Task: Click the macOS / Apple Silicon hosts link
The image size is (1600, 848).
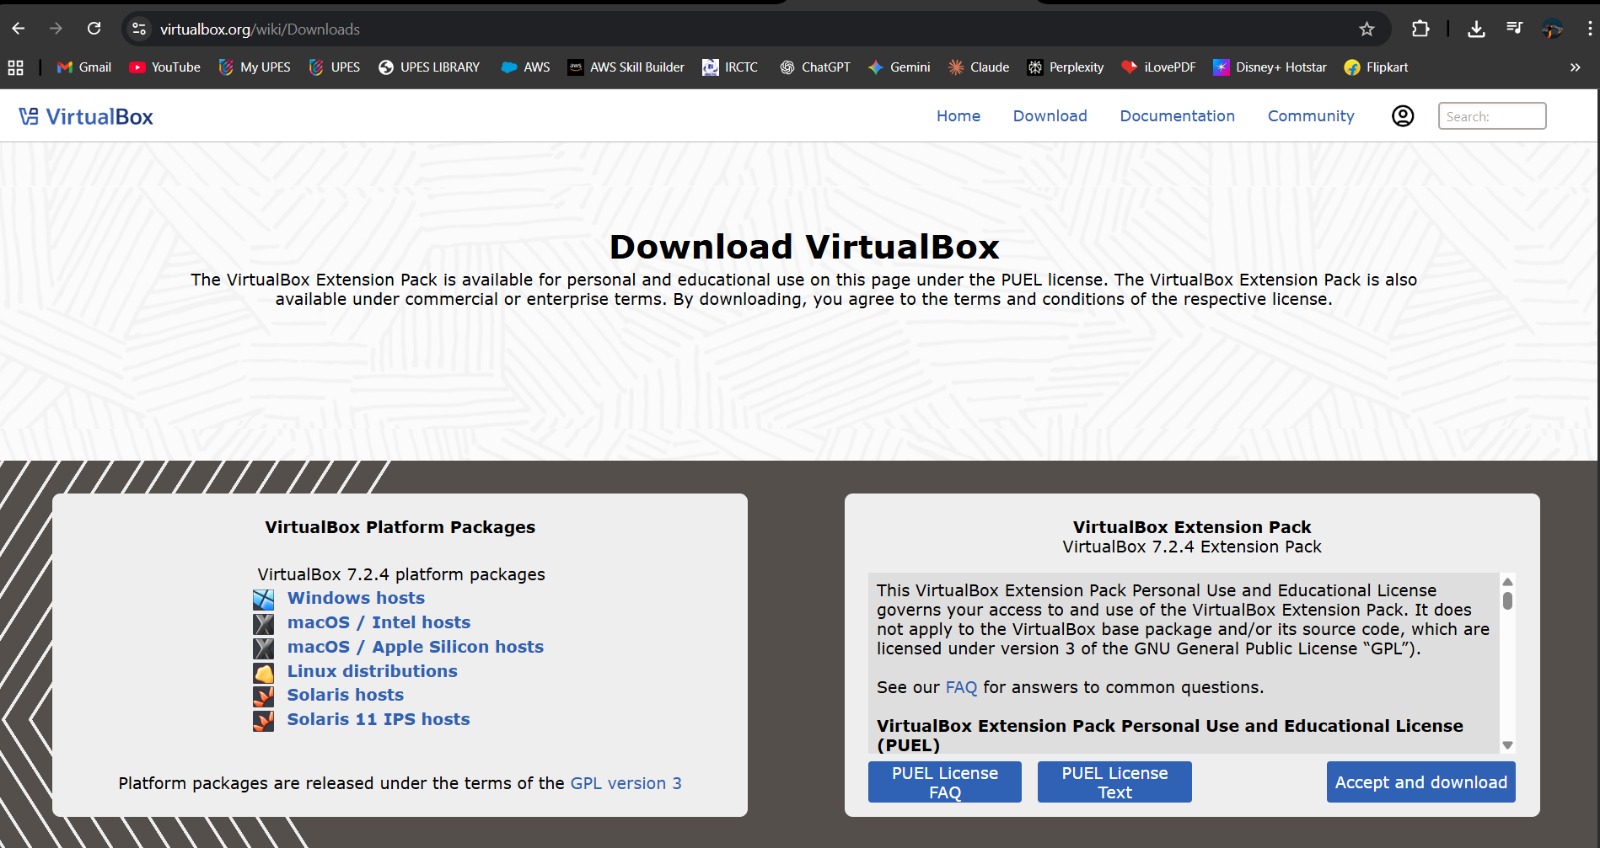Action: (x=415, y=647)
